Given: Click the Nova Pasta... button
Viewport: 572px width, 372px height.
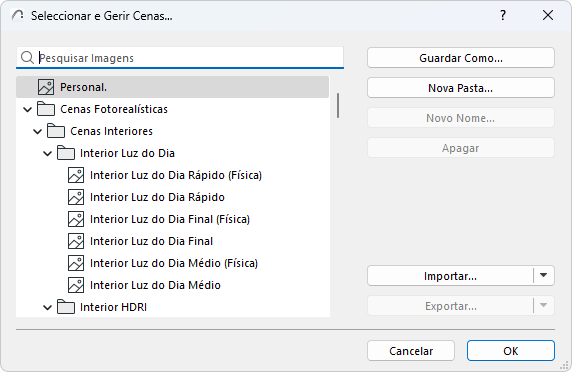Looking at the screenshot, I should (x=461, y=88).
